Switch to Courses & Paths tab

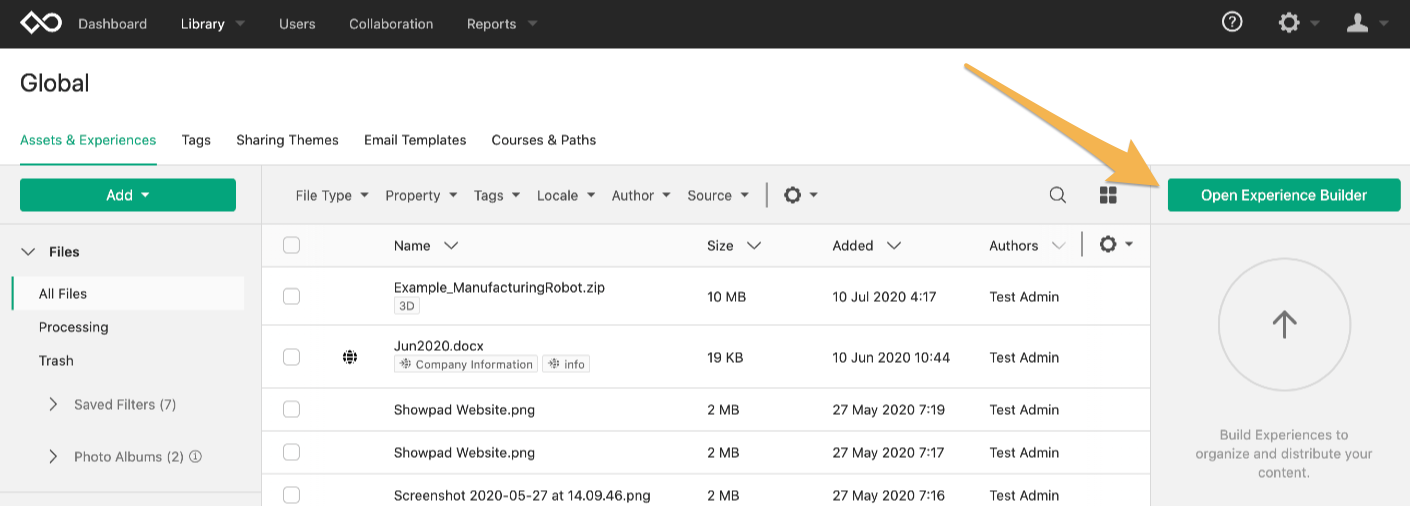(544, 140)
